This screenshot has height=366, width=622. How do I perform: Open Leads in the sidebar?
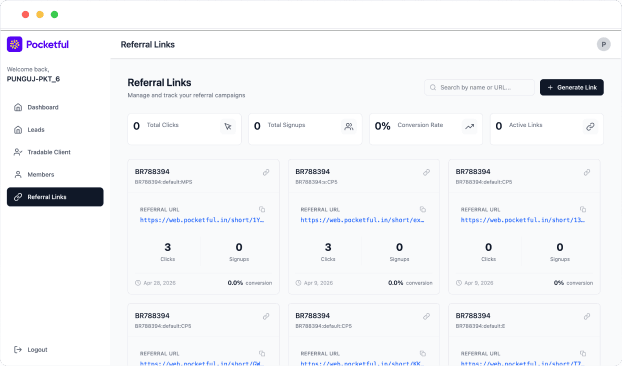[x=55, y=130]
